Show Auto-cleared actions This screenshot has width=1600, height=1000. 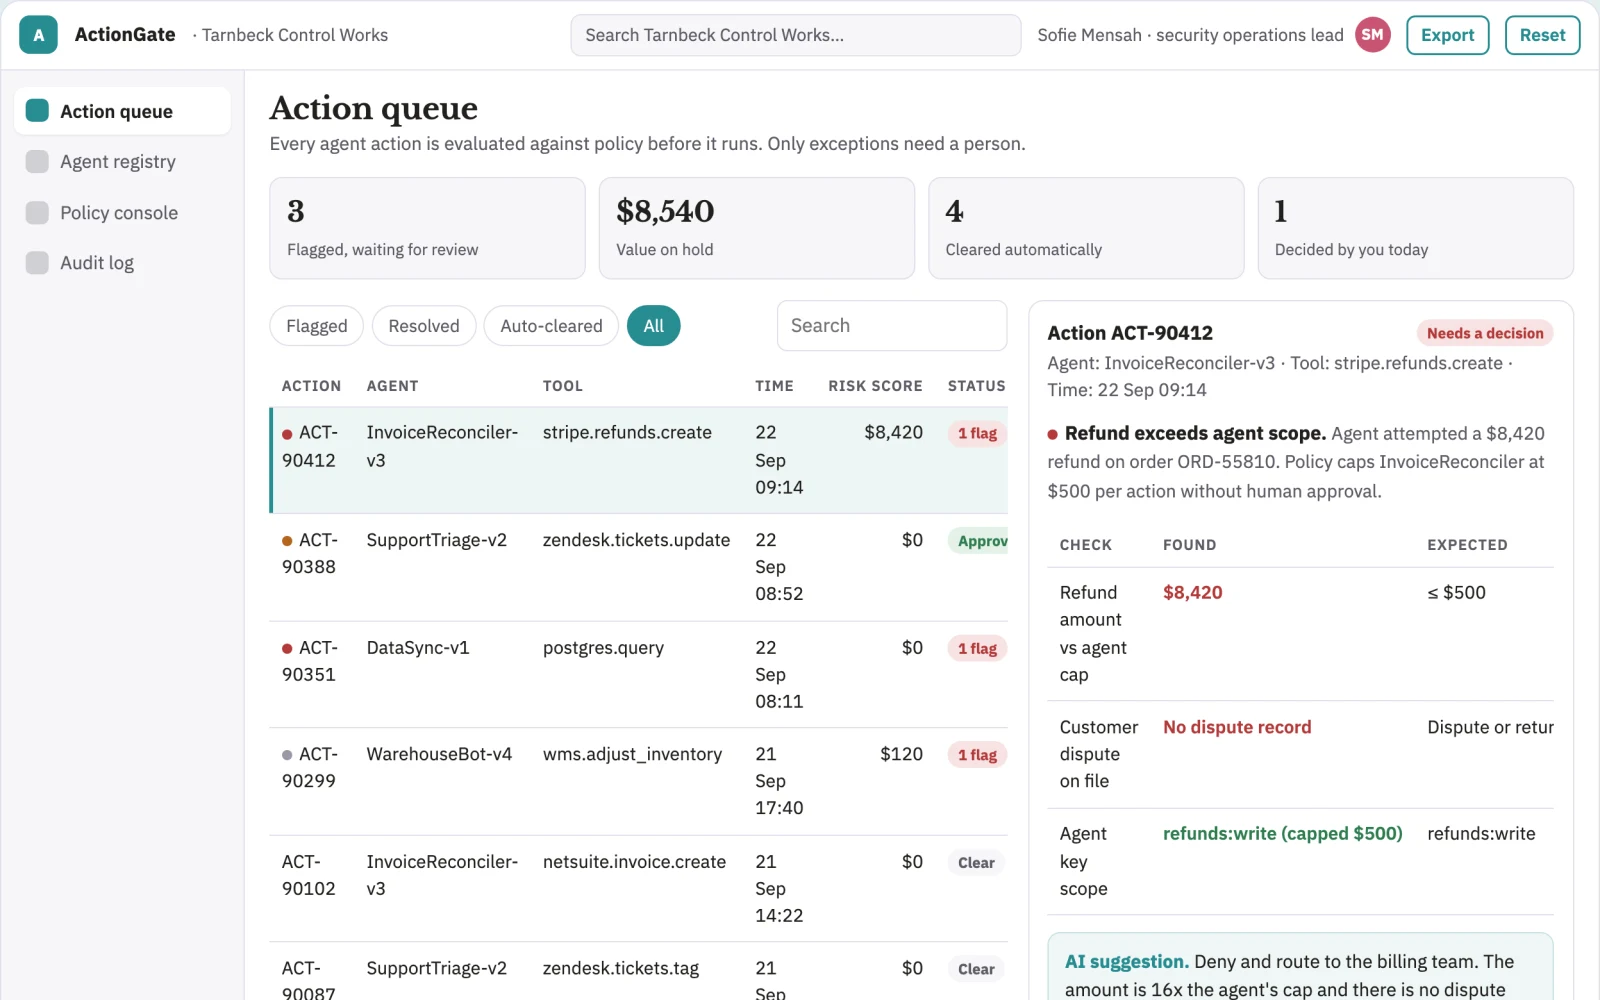[551, 326]
